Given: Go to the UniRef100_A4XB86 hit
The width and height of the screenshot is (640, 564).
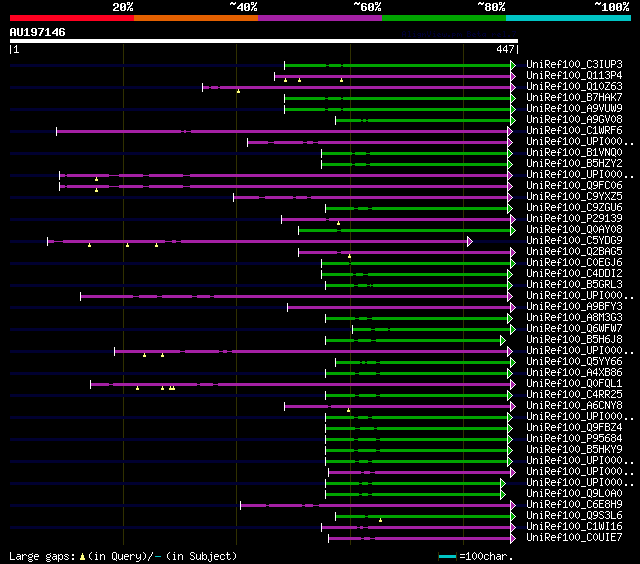Looking at the screenshot, I should point(574,373).
